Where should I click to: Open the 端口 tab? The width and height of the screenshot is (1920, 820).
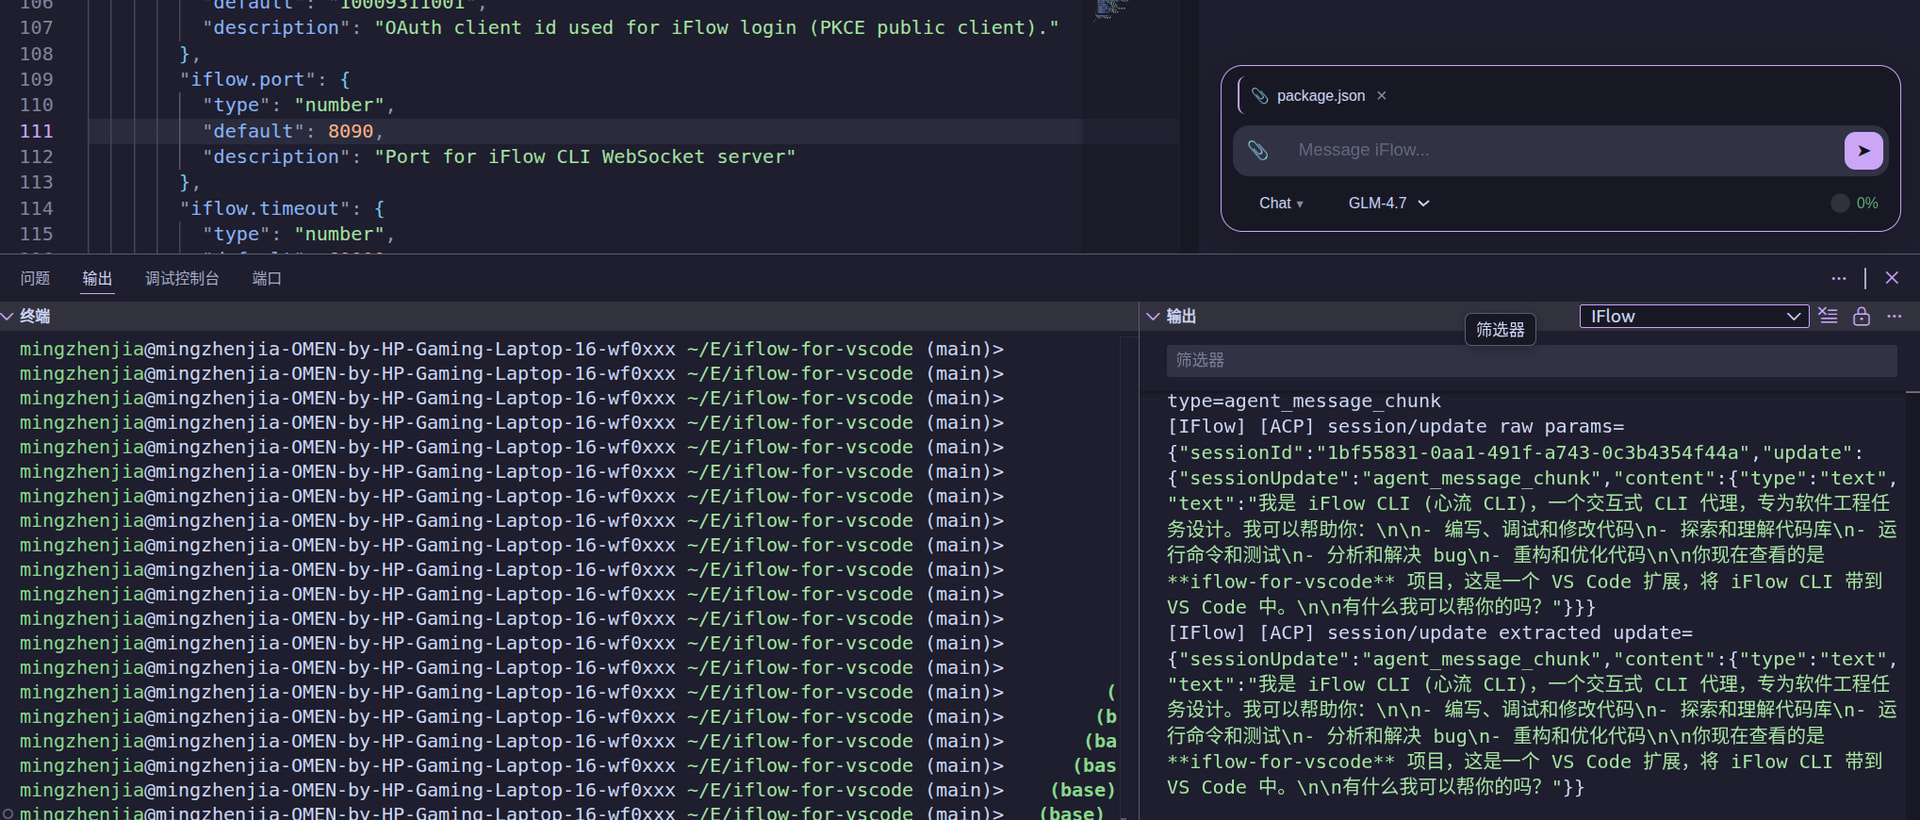coord(266,278)
